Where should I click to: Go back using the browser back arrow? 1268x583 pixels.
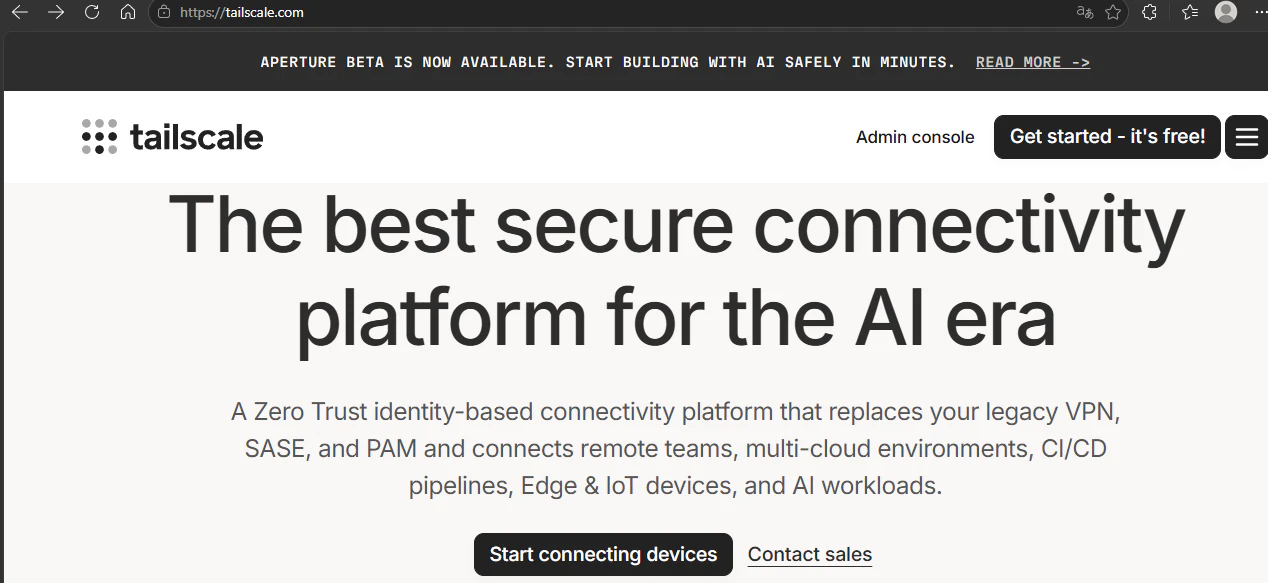[x=19, y=12]
